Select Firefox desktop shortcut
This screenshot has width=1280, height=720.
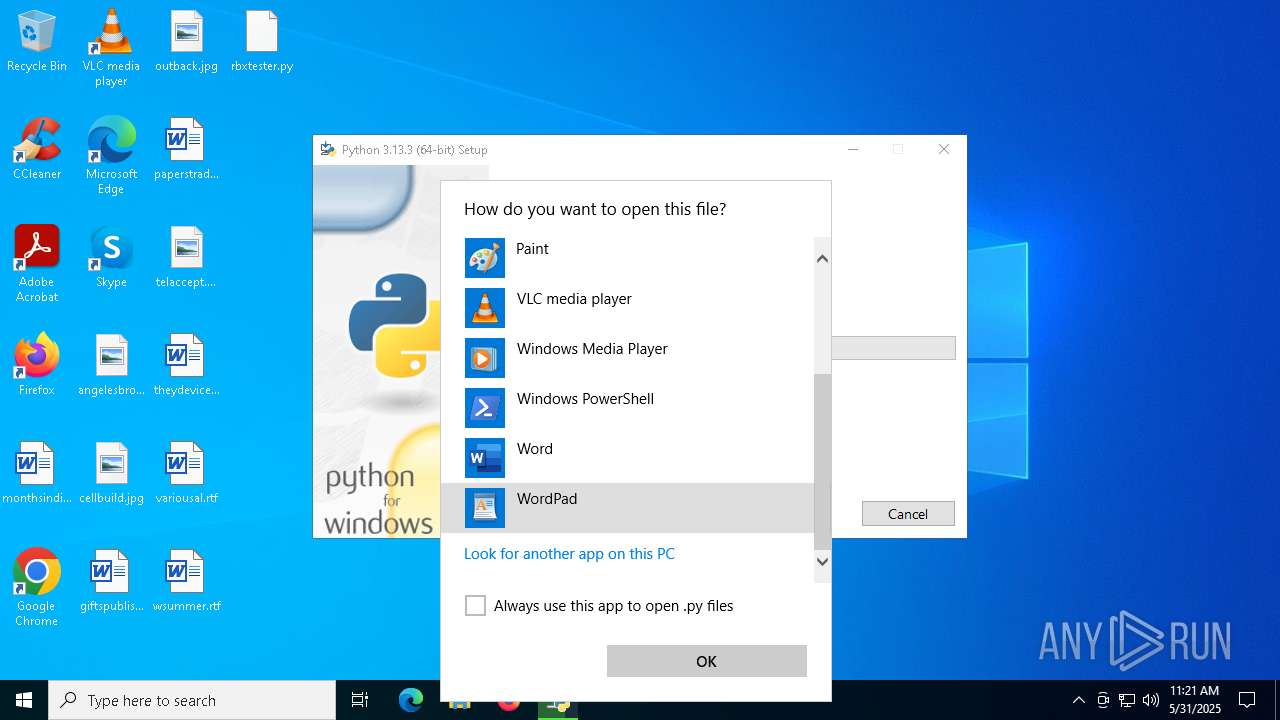(x=37, y=366)
